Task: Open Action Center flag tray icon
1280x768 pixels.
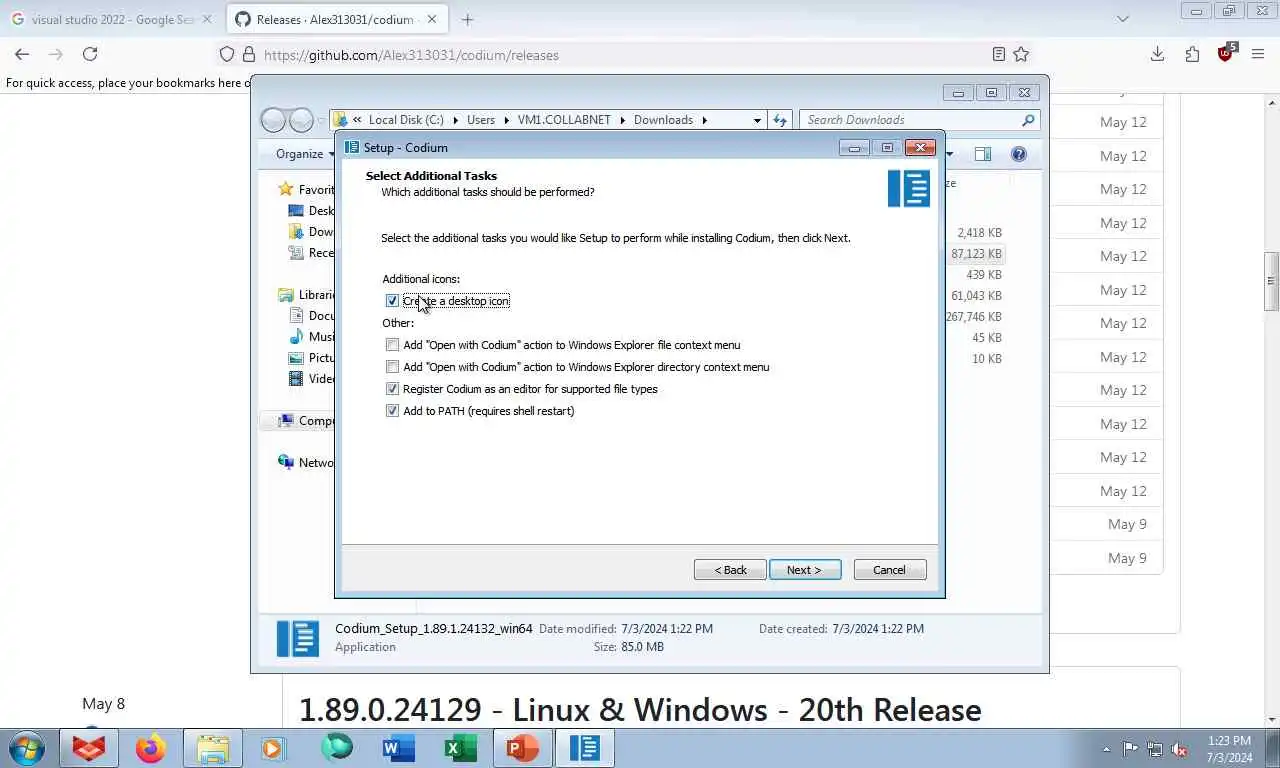Action: click(1130, 749)
